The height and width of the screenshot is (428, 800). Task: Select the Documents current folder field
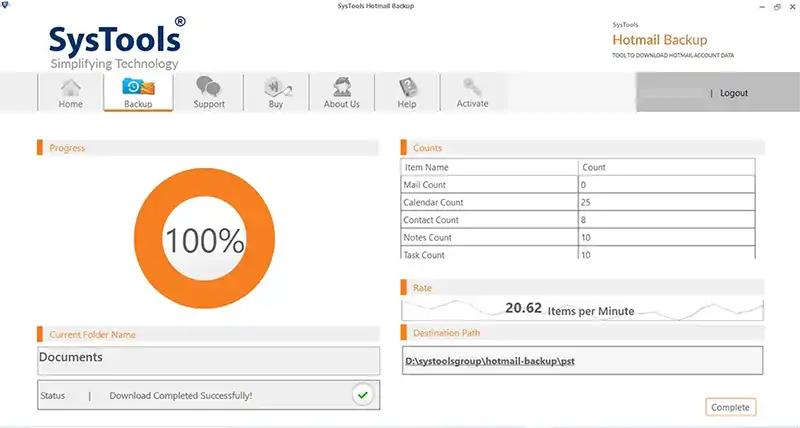click(x=209, y=361)
